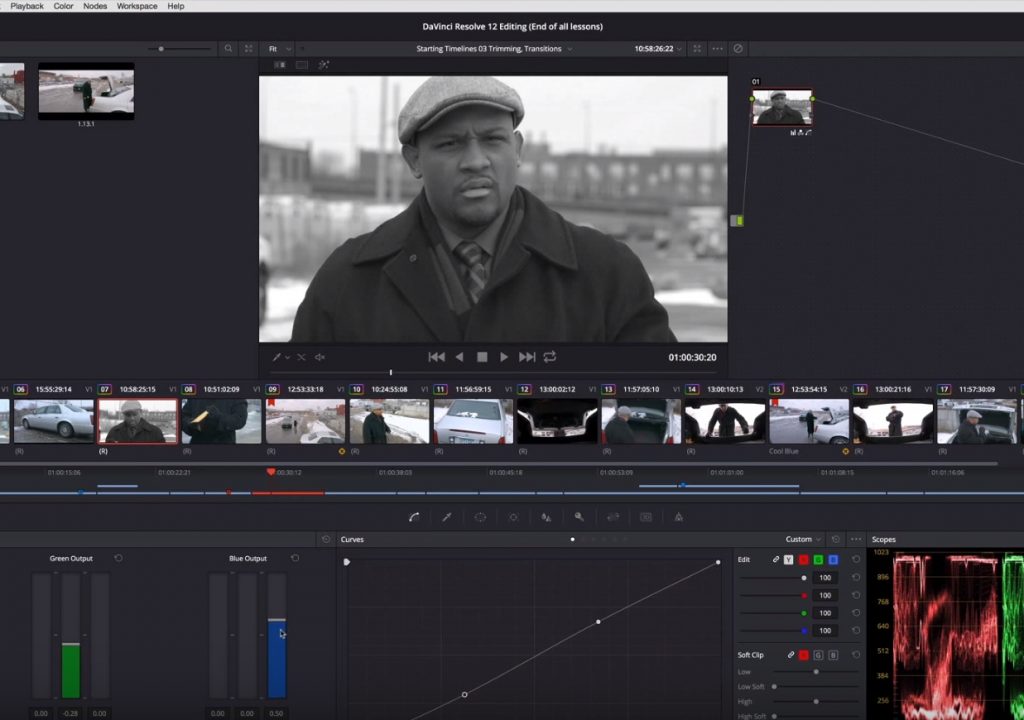Viewport: 1024px width, 720px height.
Task: Open the Sizing palette icon
Action: [x=613, y=517]
